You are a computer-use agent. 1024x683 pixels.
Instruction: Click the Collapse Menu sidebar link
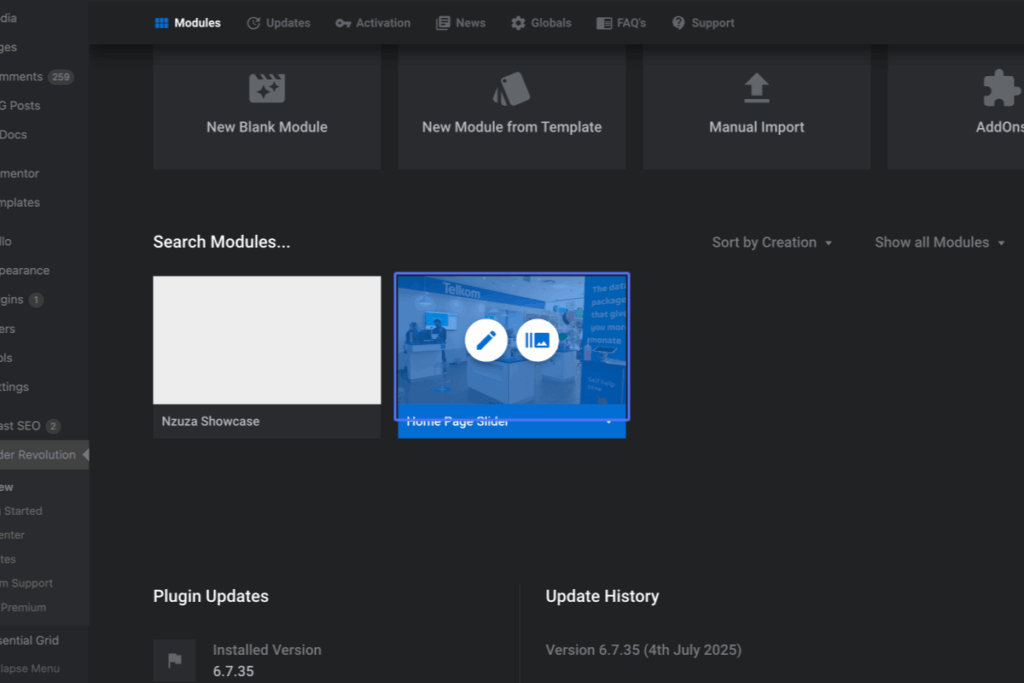(29, 669)
